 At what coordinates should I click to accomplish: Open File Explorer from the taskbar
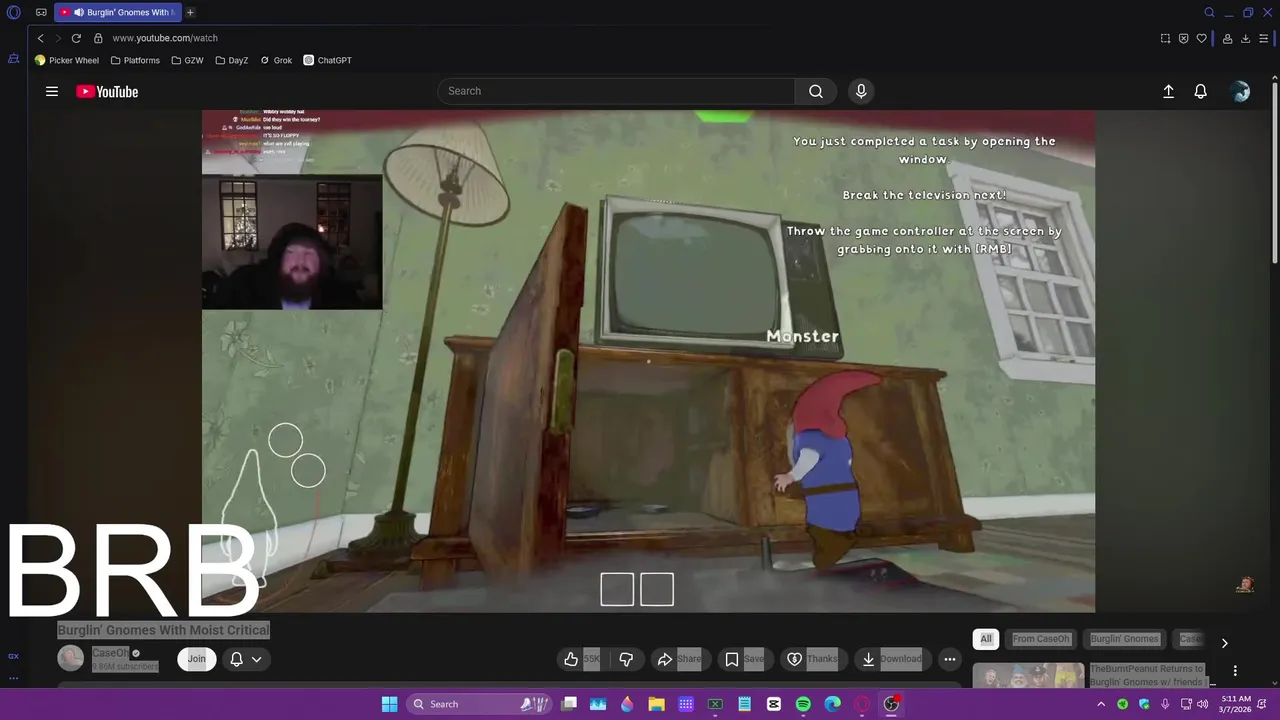(x=656, y=704)
